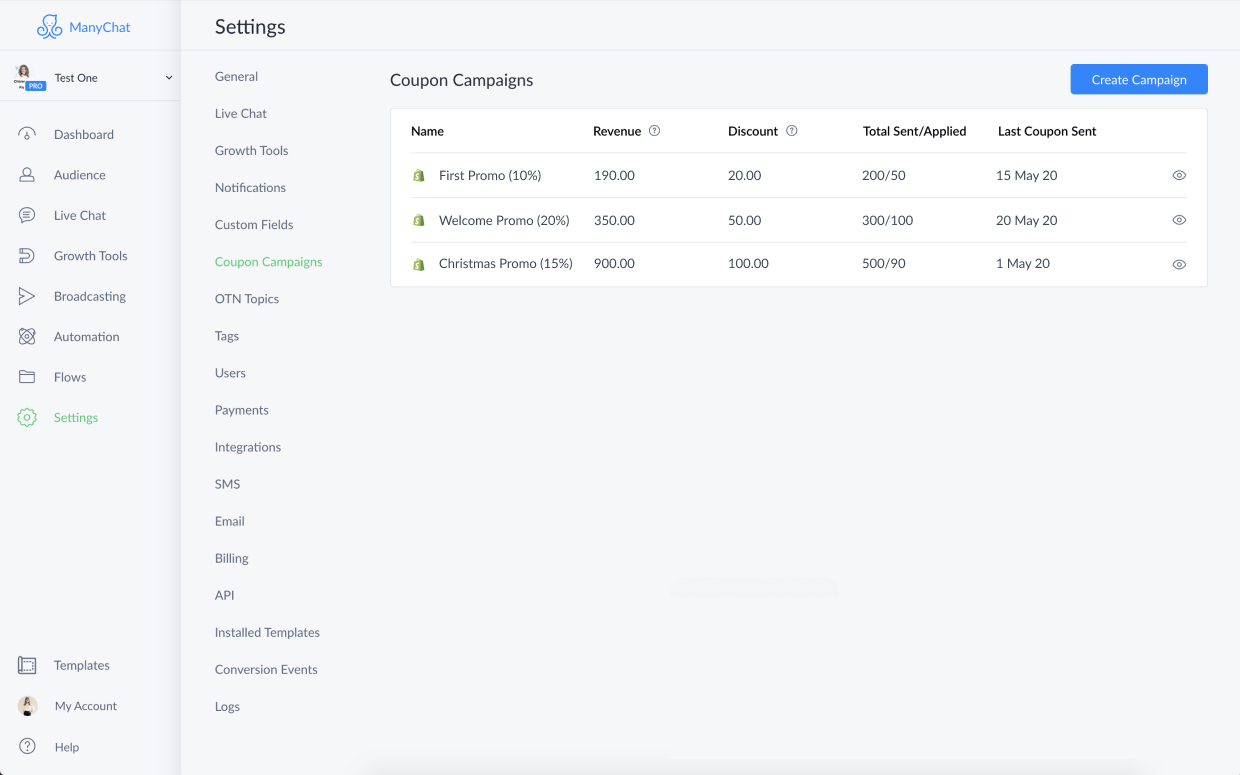The image size is (1240, 775).
Task: Click Shopify icon beside Welcome Promo (20%)
Action: [x=419, y=220]
